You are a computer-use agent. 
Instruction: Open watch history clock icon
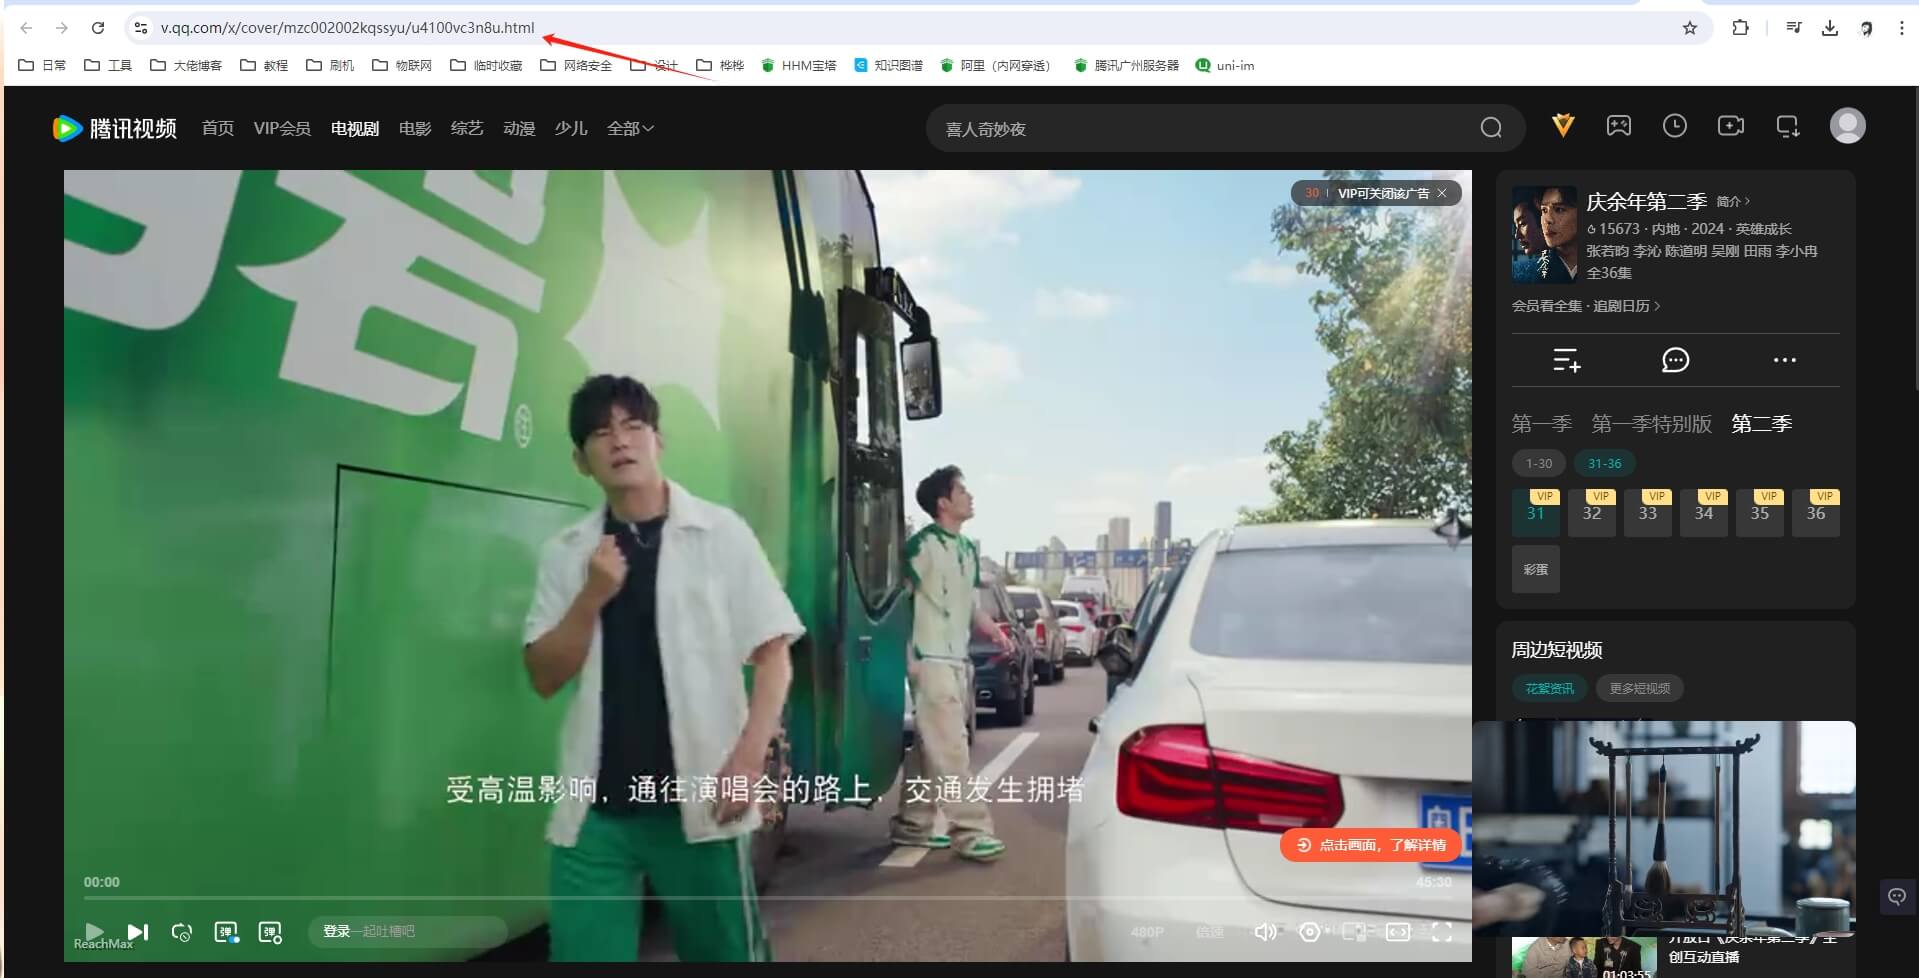[x=1675, y=125]
